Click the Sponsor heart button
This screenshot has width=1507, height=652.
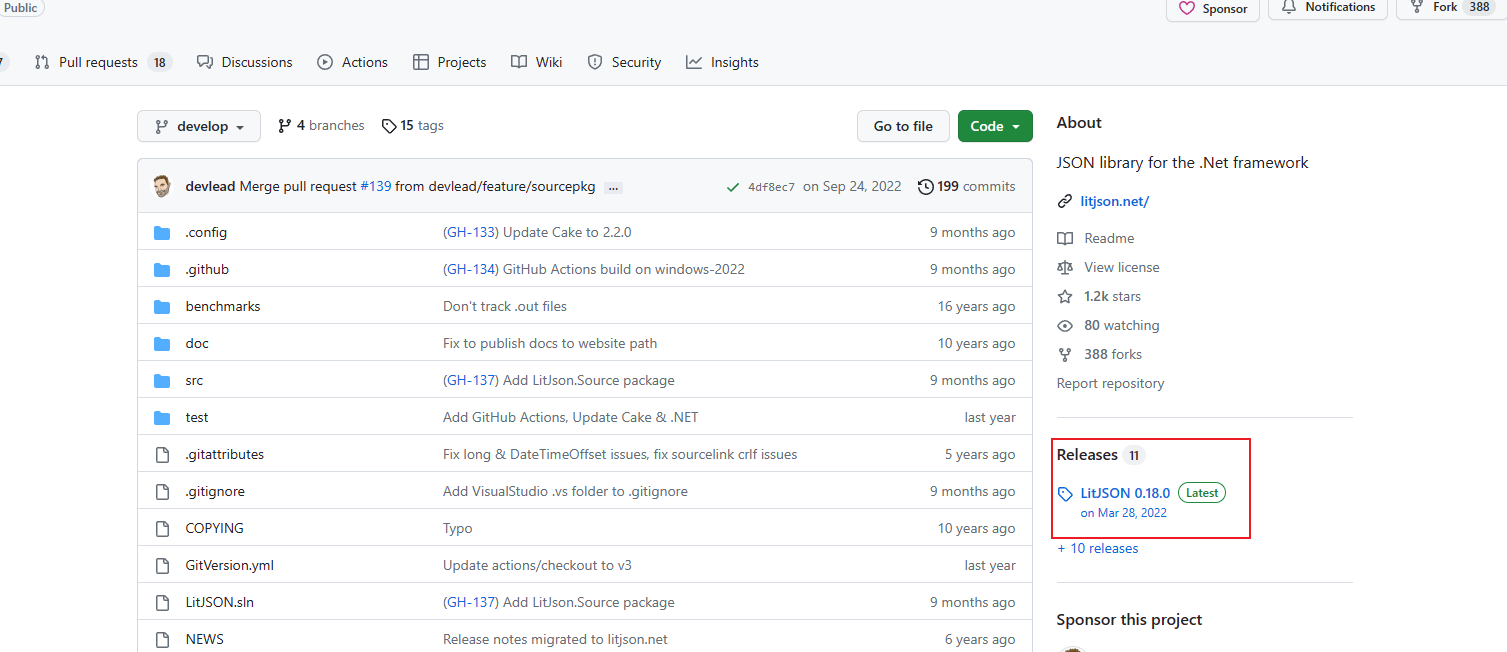point(1213,9)
